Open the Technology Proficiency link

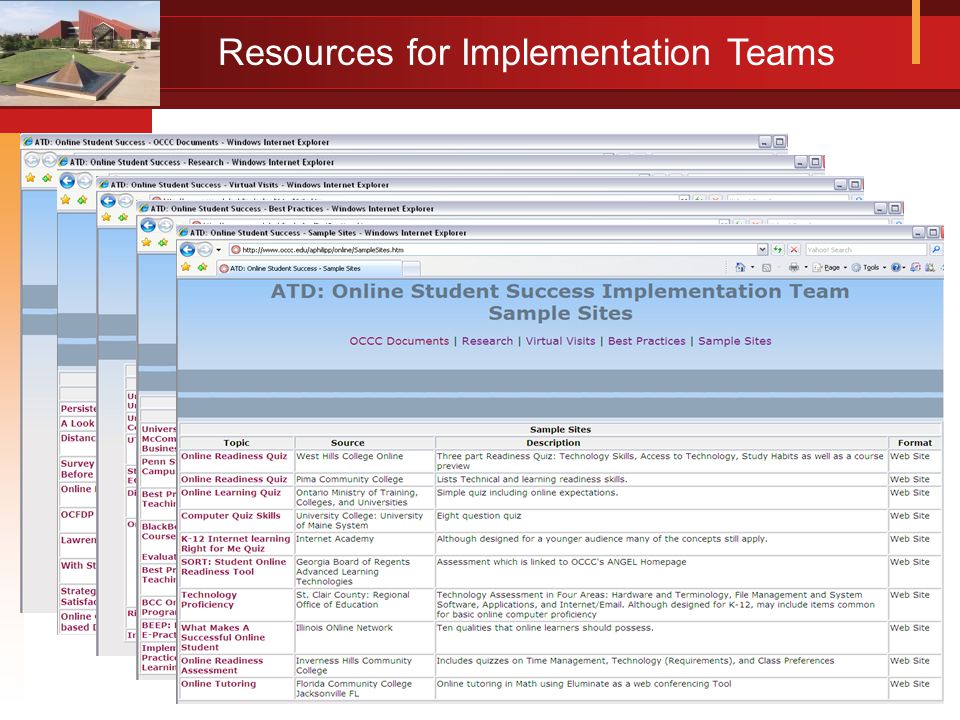point(209,600)
